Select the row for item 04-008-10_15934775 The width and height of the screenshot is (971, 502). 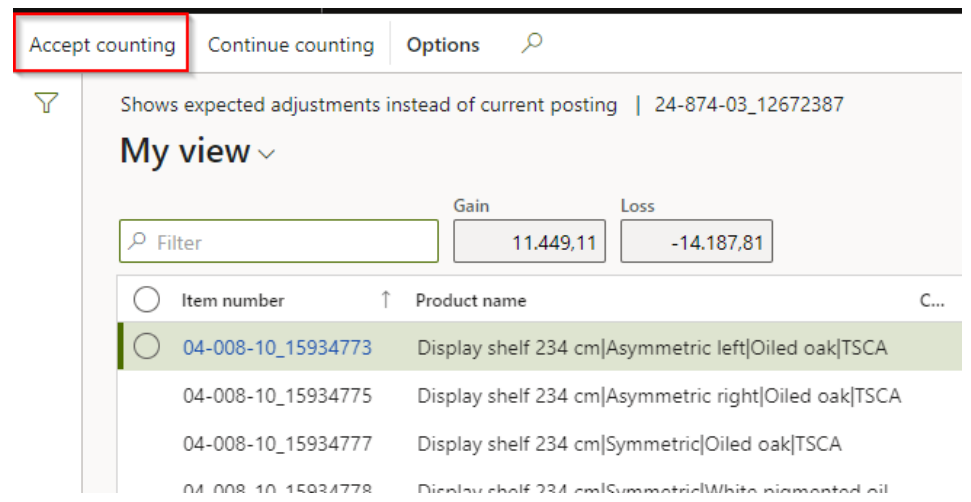tap(277, 396)
